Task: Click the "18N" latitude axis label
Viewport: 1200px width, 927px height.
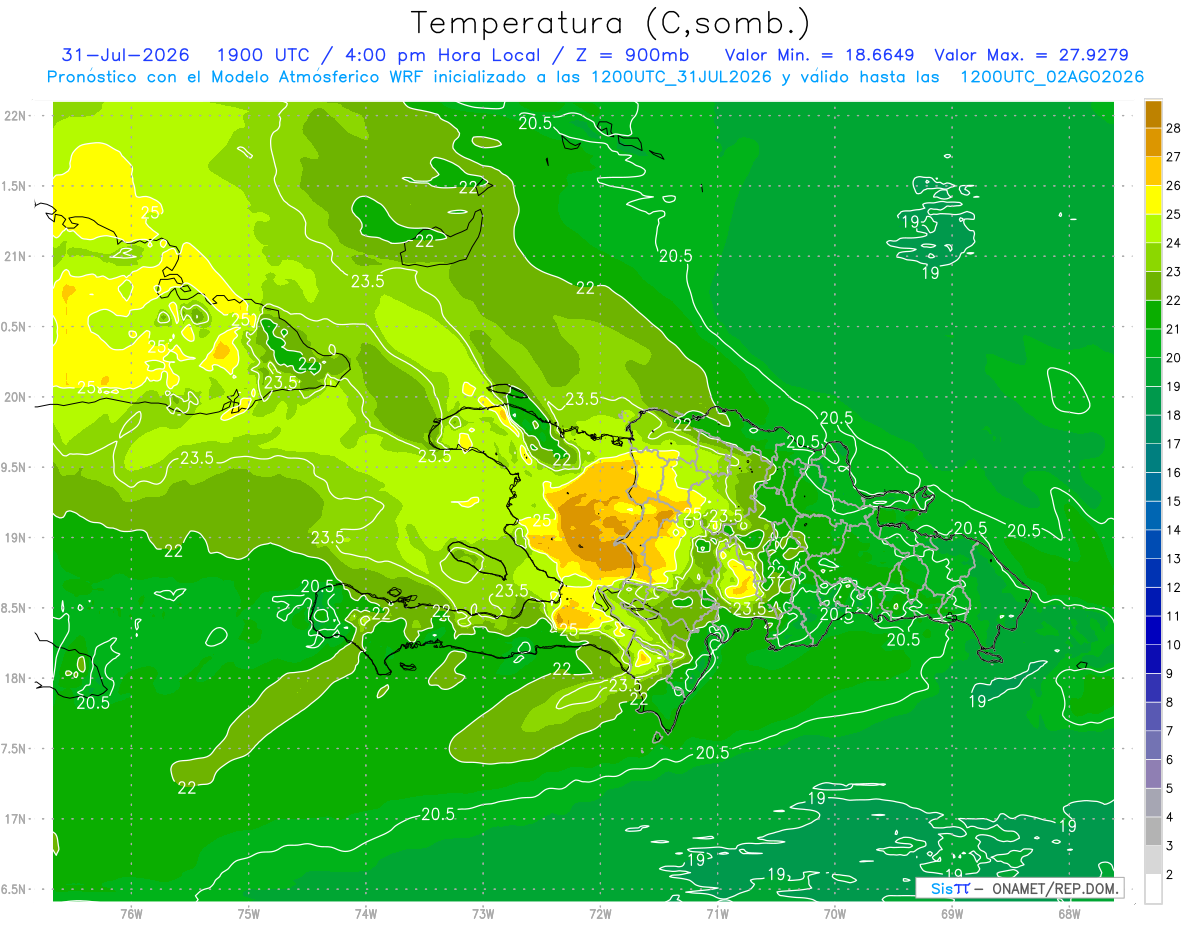Action: click(x=14, y=678)
